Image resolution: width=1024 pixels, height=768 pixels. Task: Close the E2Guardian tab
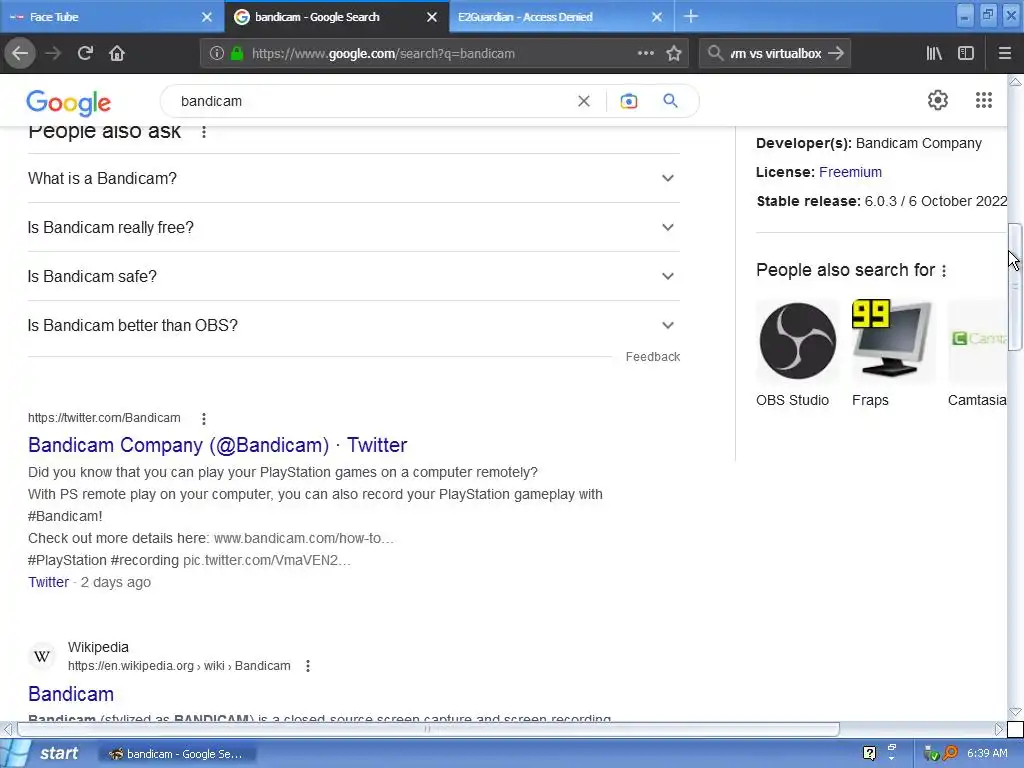[x=657, y=17]
